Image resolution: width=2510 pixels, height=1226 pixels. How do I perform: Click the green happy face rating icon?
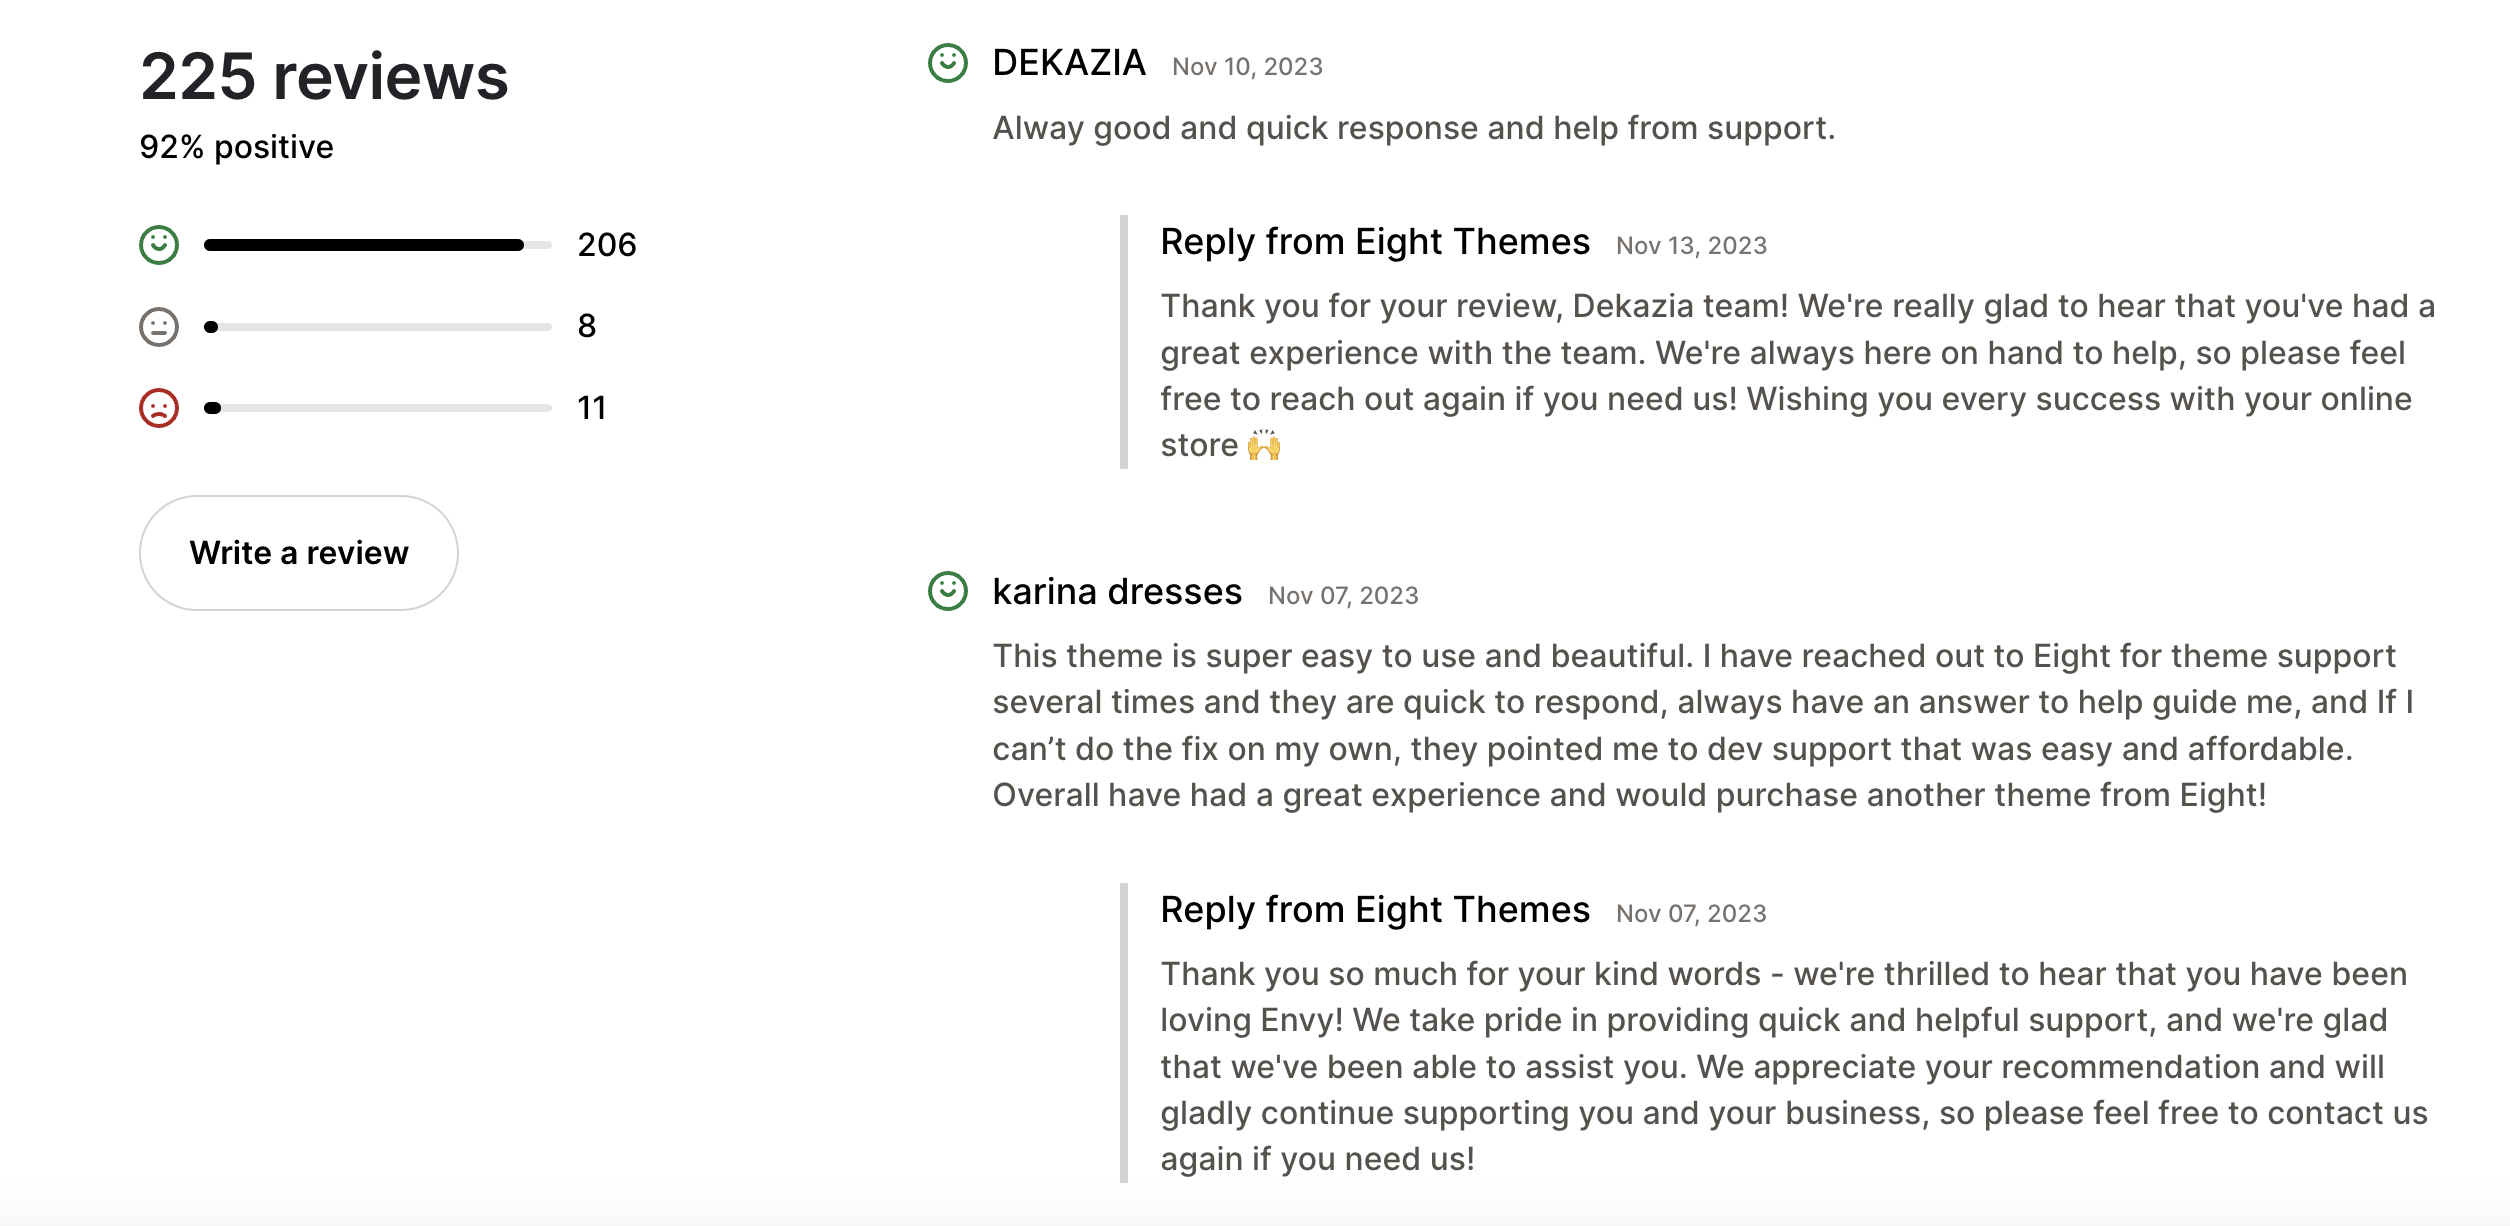(x=159, y=243)
